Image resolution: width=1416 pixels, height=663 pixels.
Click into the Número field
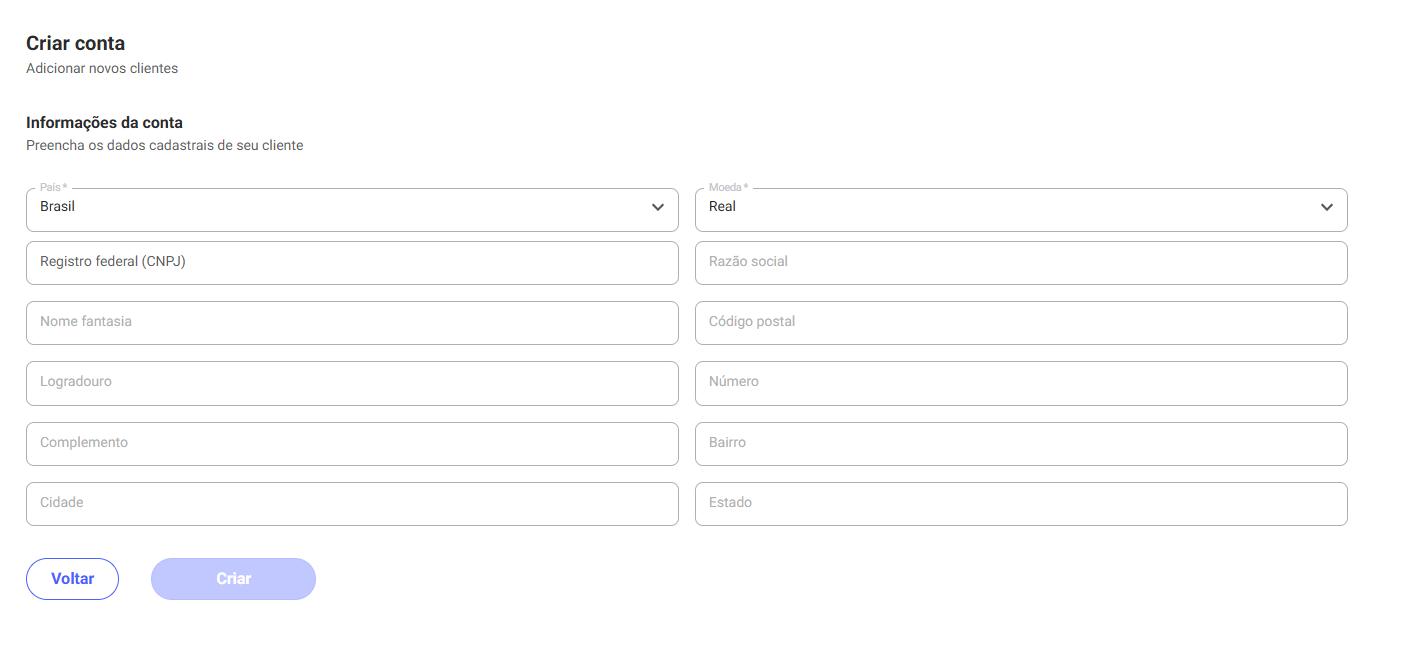coord(1021,383)
